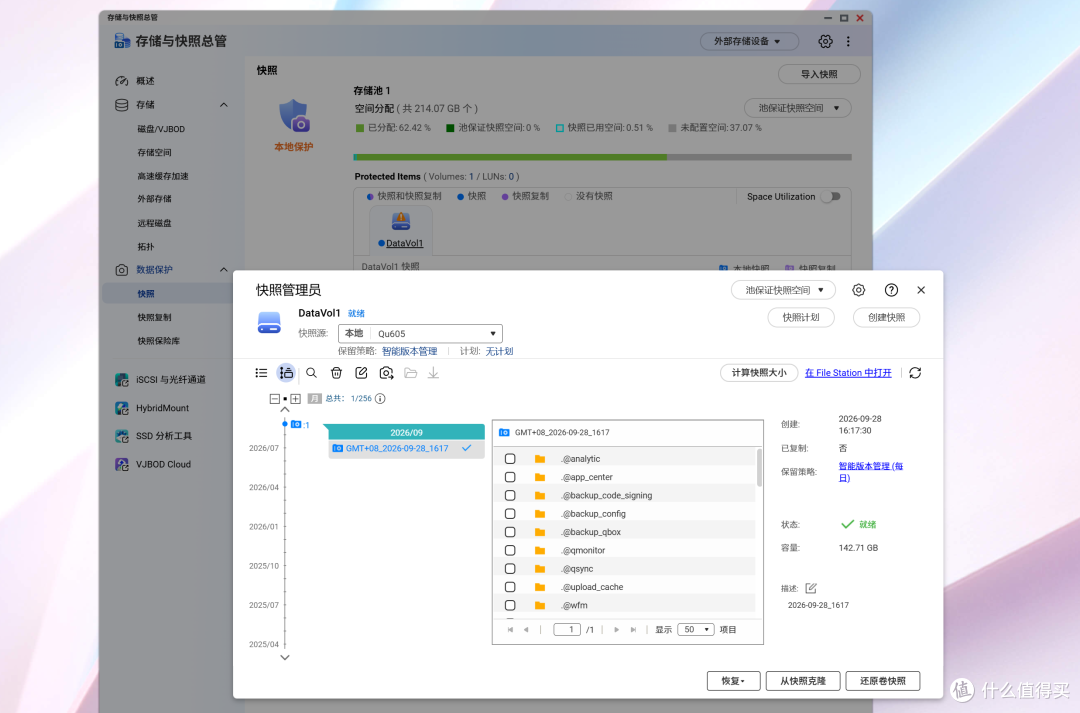
Task: Move timeline down with chevron
Action: [x=284, y=657]
